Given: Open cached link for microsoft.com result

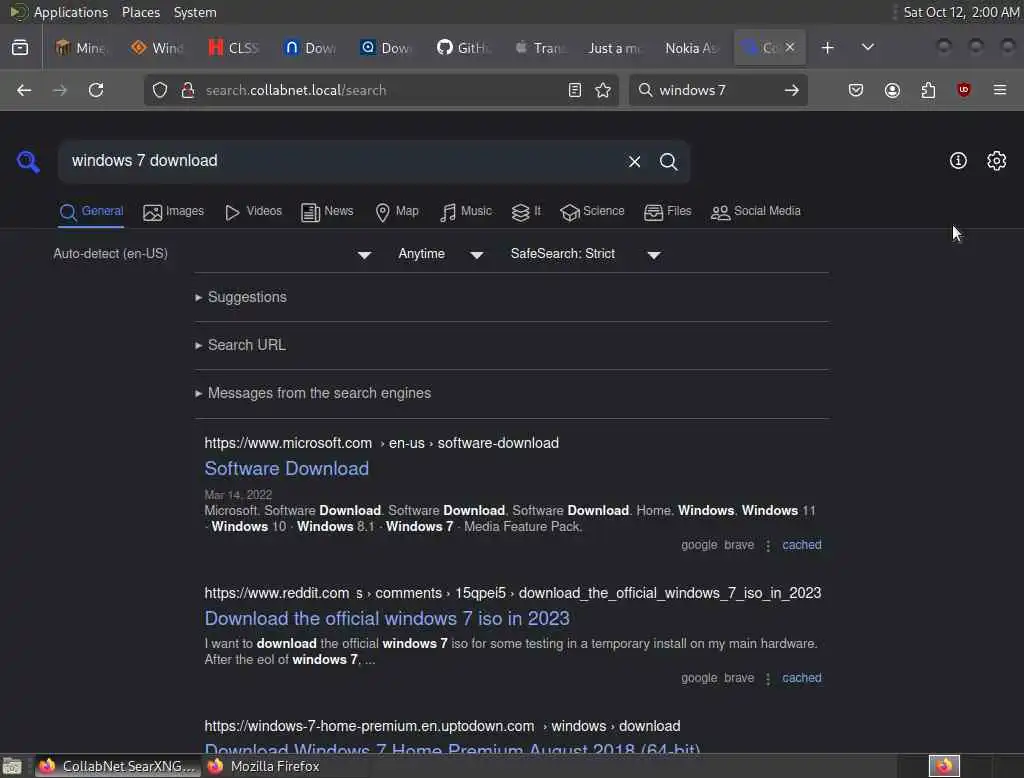Looking at the screenshot, I should pyautogui.click(x=802, y=545).
